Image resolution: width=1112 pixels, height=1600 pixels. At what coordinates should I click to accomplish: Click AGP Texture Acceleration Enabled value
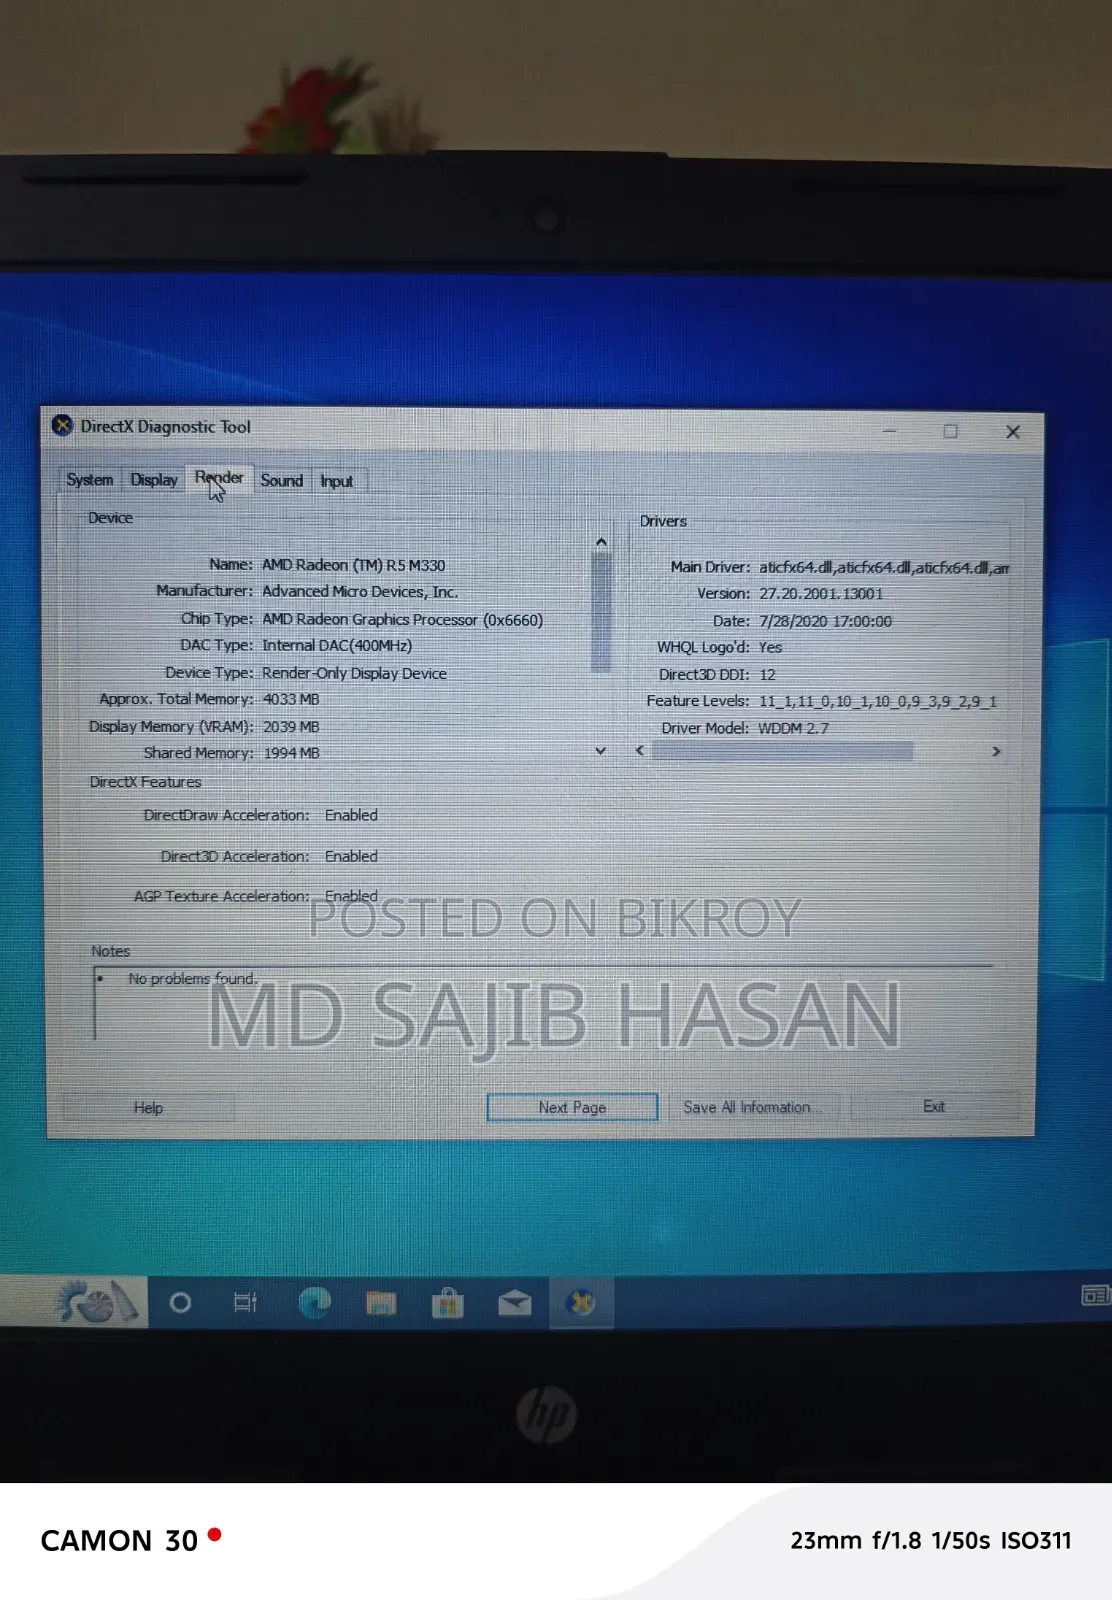351,896
